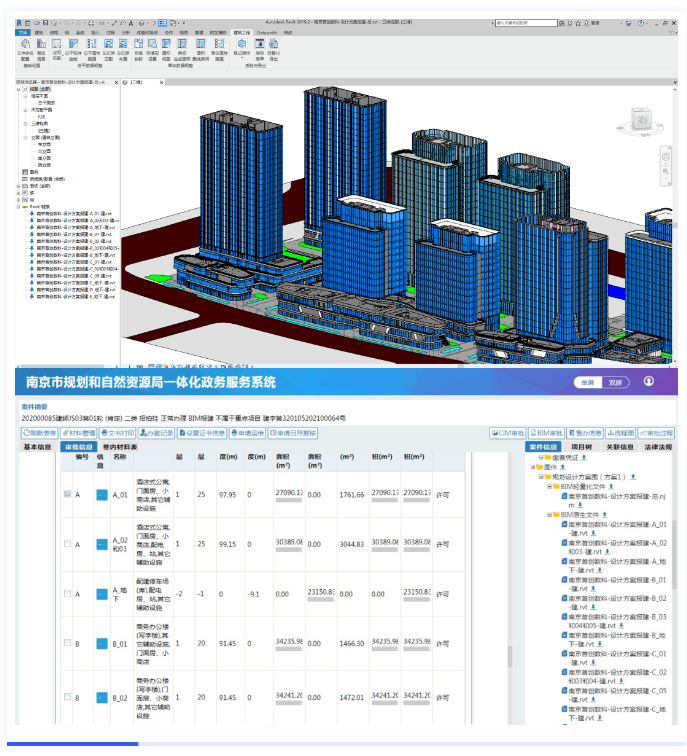Screen dimensions: 687x756
Task: Click the 刷新表单 button
Action: 40,433
